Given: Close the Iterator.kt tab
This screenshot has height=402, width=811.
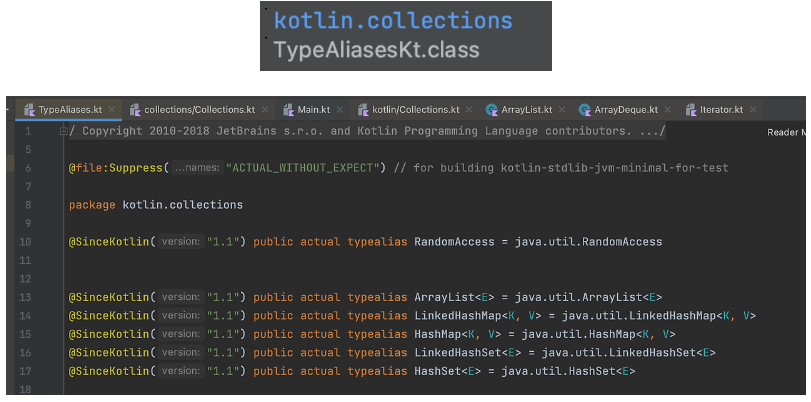Looking at the screenshot, I should click(753, 110).
